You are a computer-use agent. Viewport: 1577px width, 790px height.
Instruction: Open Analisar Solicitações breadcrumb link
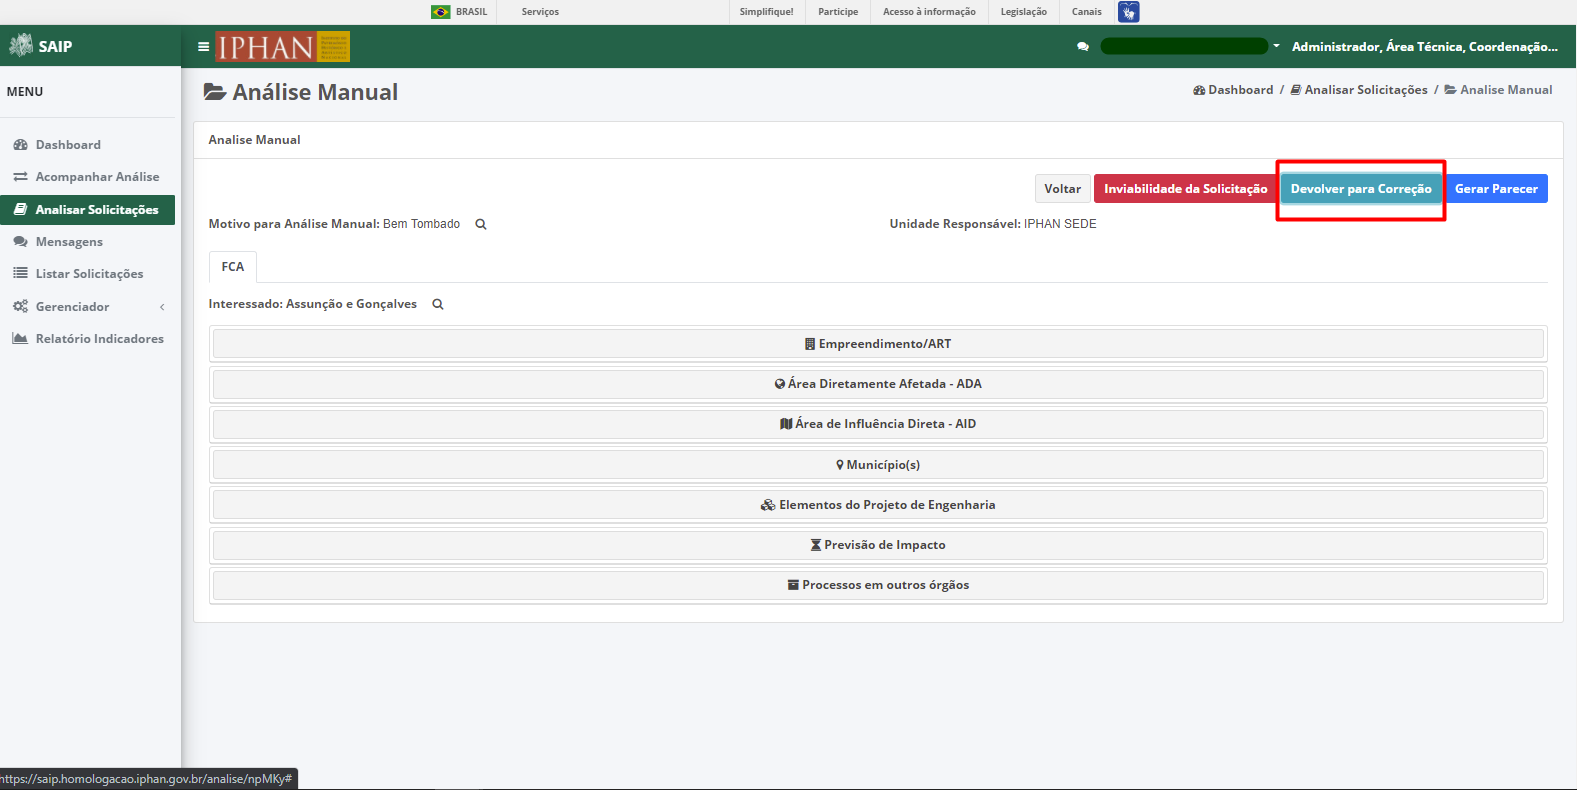(1359, 90)
